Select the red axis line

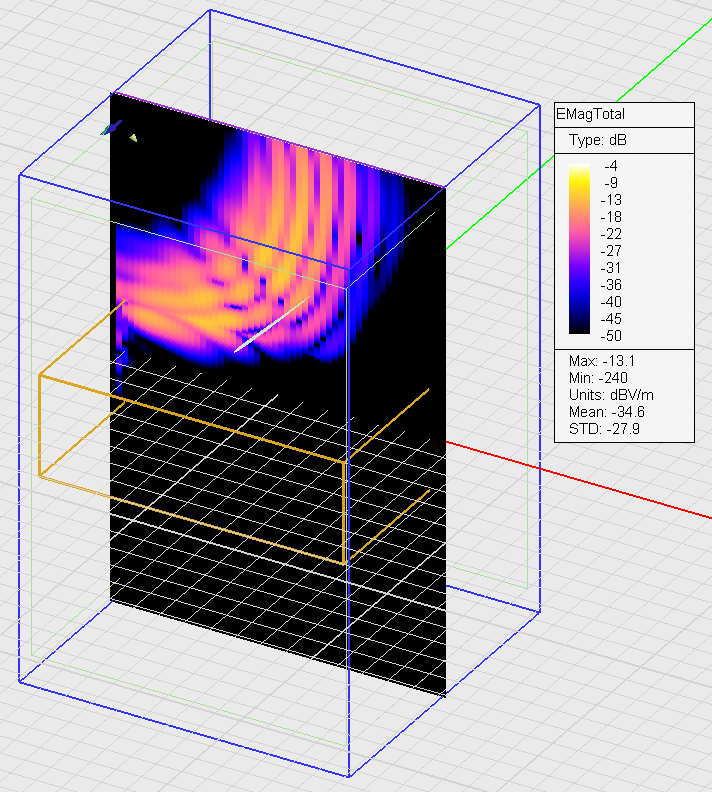tap(600, 487)
